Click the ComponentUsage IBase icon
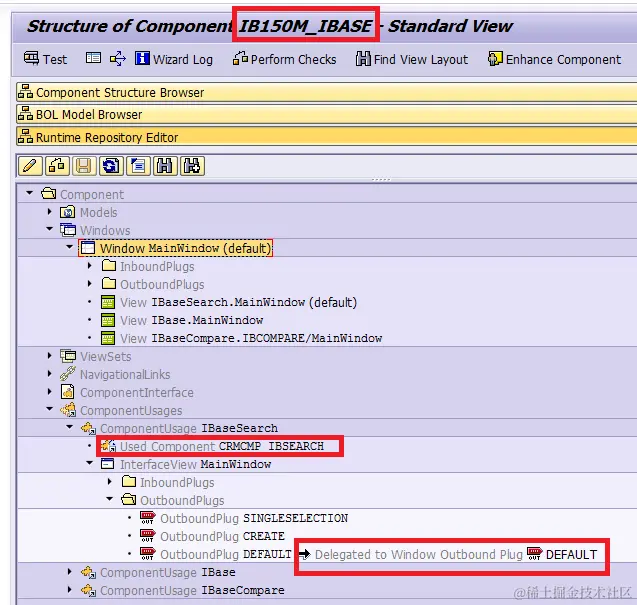Image resolution: width=637 pixels, height=605 pixels. [88, 572]
